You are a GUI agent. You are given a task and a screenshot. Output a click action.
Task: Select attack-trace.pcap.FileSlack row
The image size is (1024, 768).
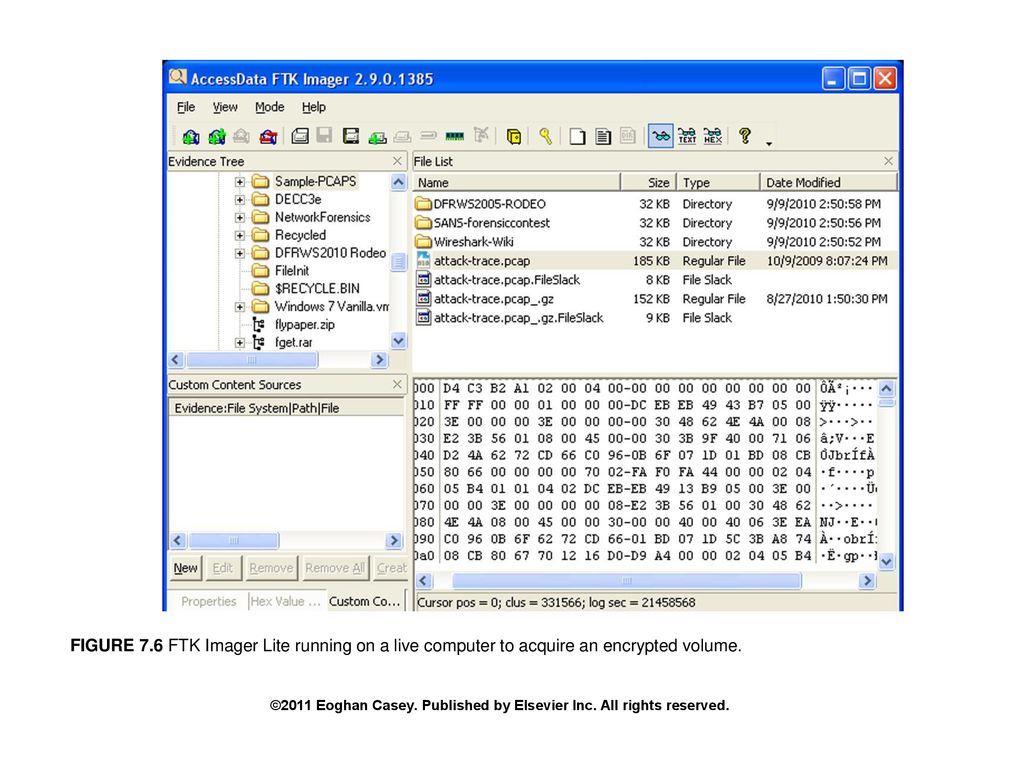(655, 280)
